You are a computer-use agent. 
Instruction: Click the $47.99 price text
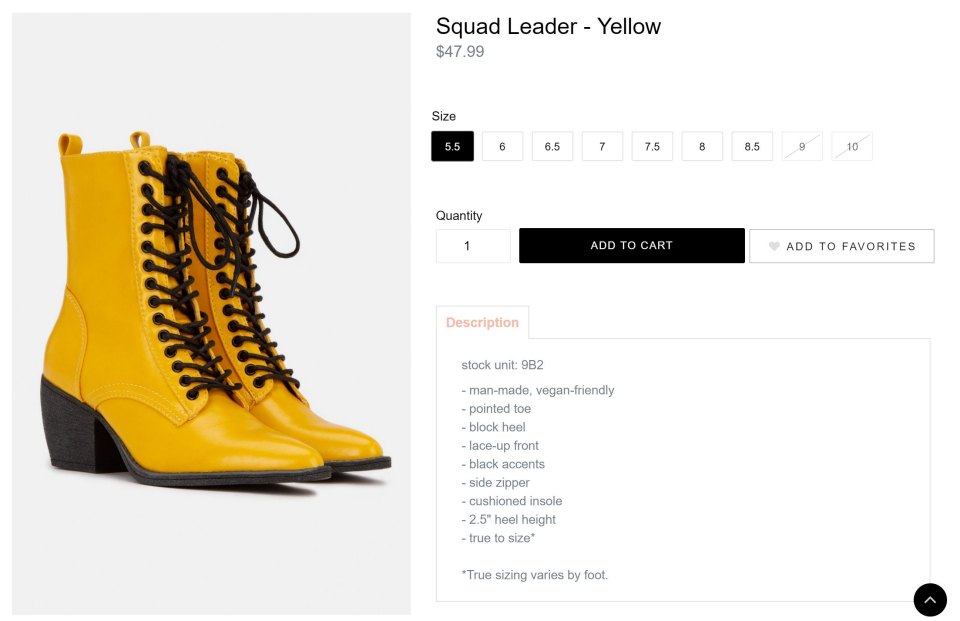coord(460,52)
